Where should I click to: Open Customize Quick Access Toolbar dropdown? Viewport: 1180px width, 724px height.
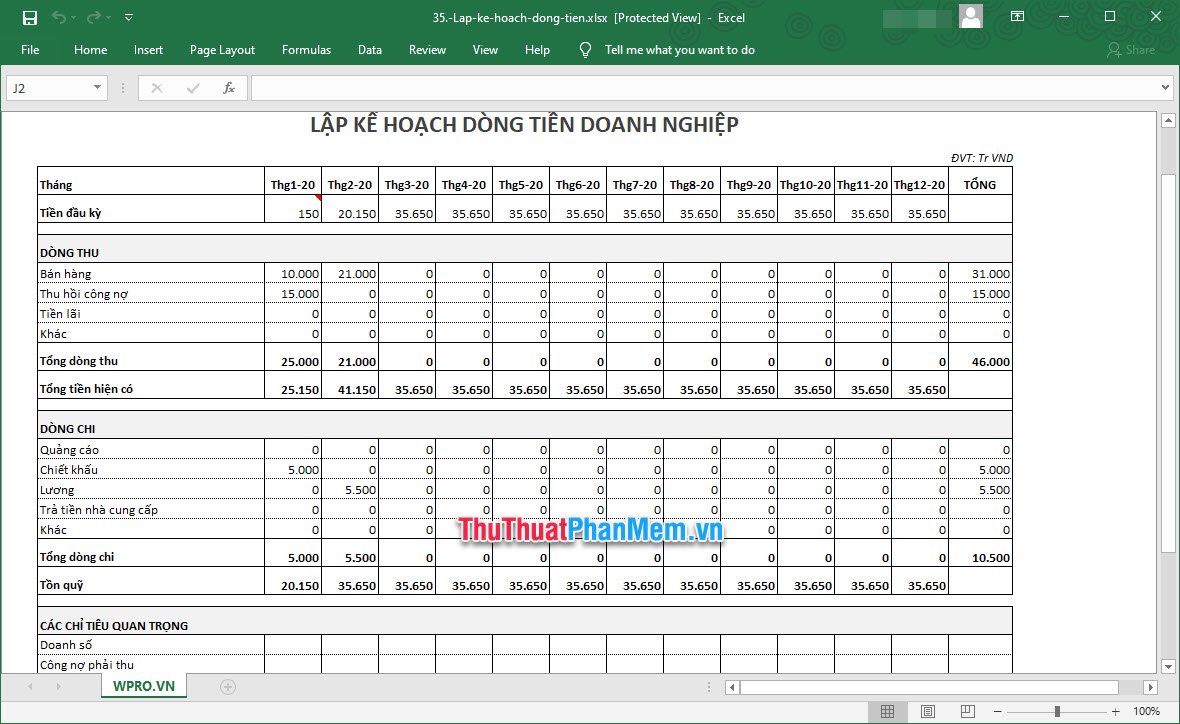128,17
